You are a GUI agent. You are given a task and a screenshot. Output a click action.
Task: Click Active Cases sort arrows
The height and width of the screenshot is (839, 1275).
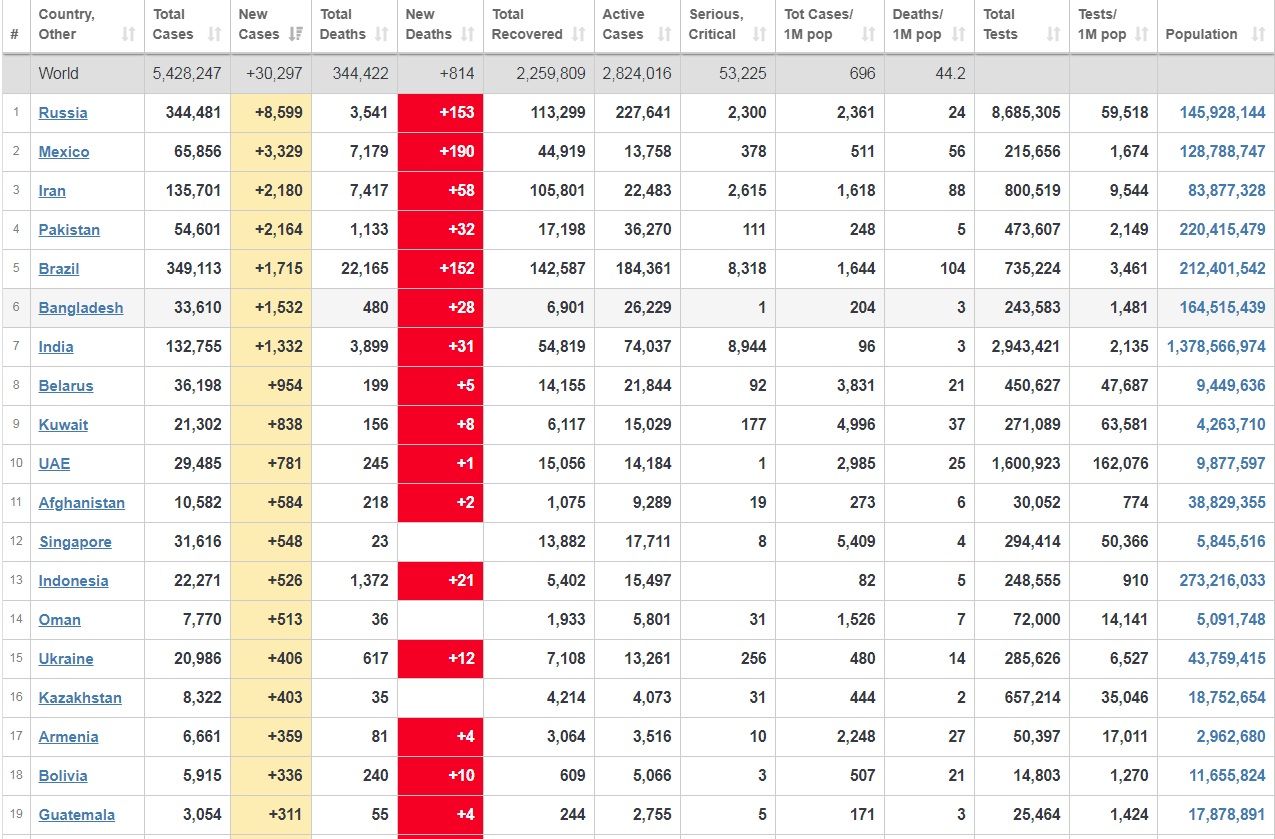pos(664,34)
